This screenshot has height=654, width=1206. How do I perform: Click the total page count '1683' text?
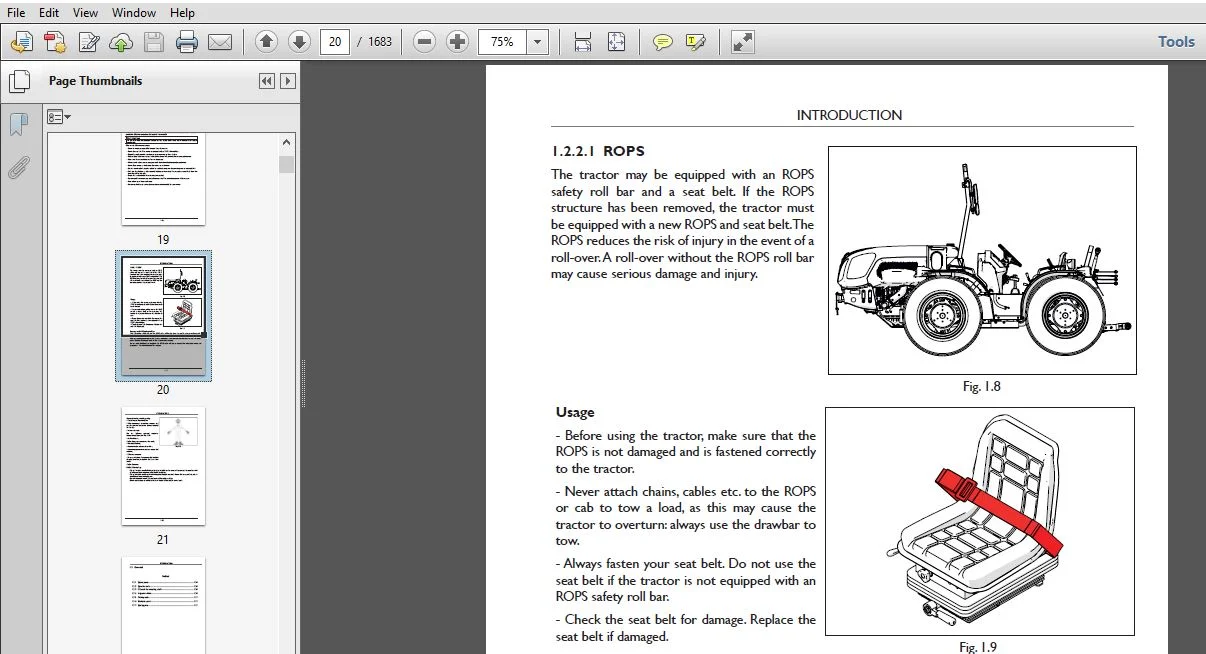(380, 42)
